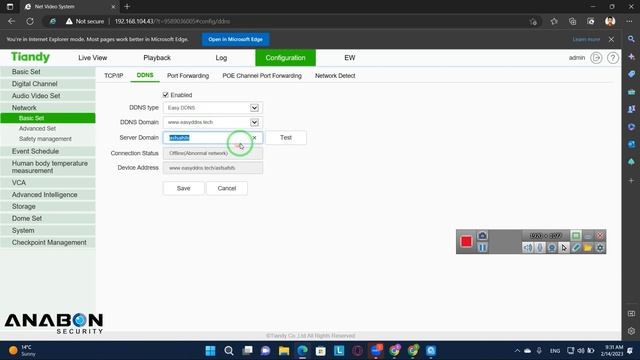This screenshot has width=640, height=360.
Task: Expand the Digital Channel sidebar section
Action: coord(48,84)
